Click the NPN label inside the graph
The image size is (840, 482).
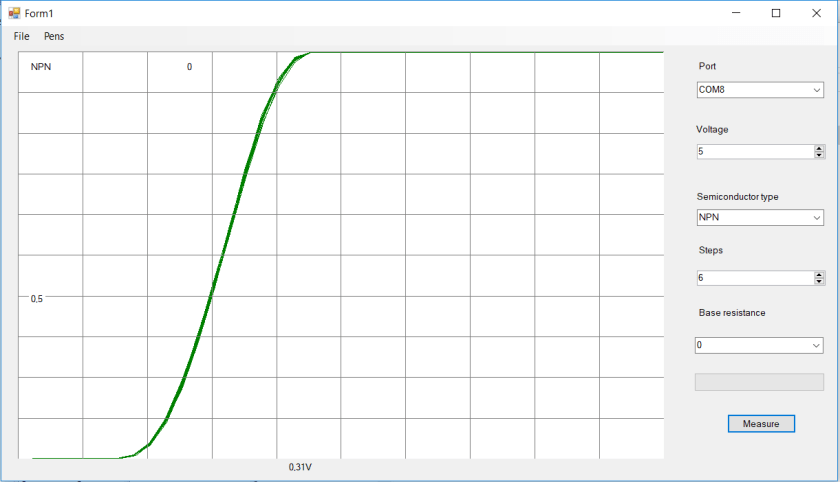pyautogui.click(x=41, y=67)
